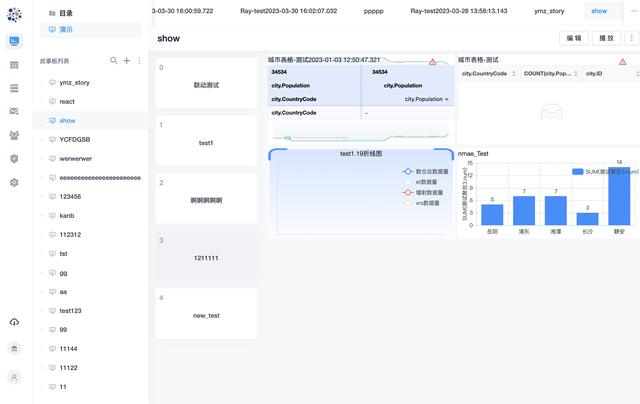The height and width of the screenshot is (404, 640).
Task: Click the nmae_Test chart title
Action: click(473, 153)
